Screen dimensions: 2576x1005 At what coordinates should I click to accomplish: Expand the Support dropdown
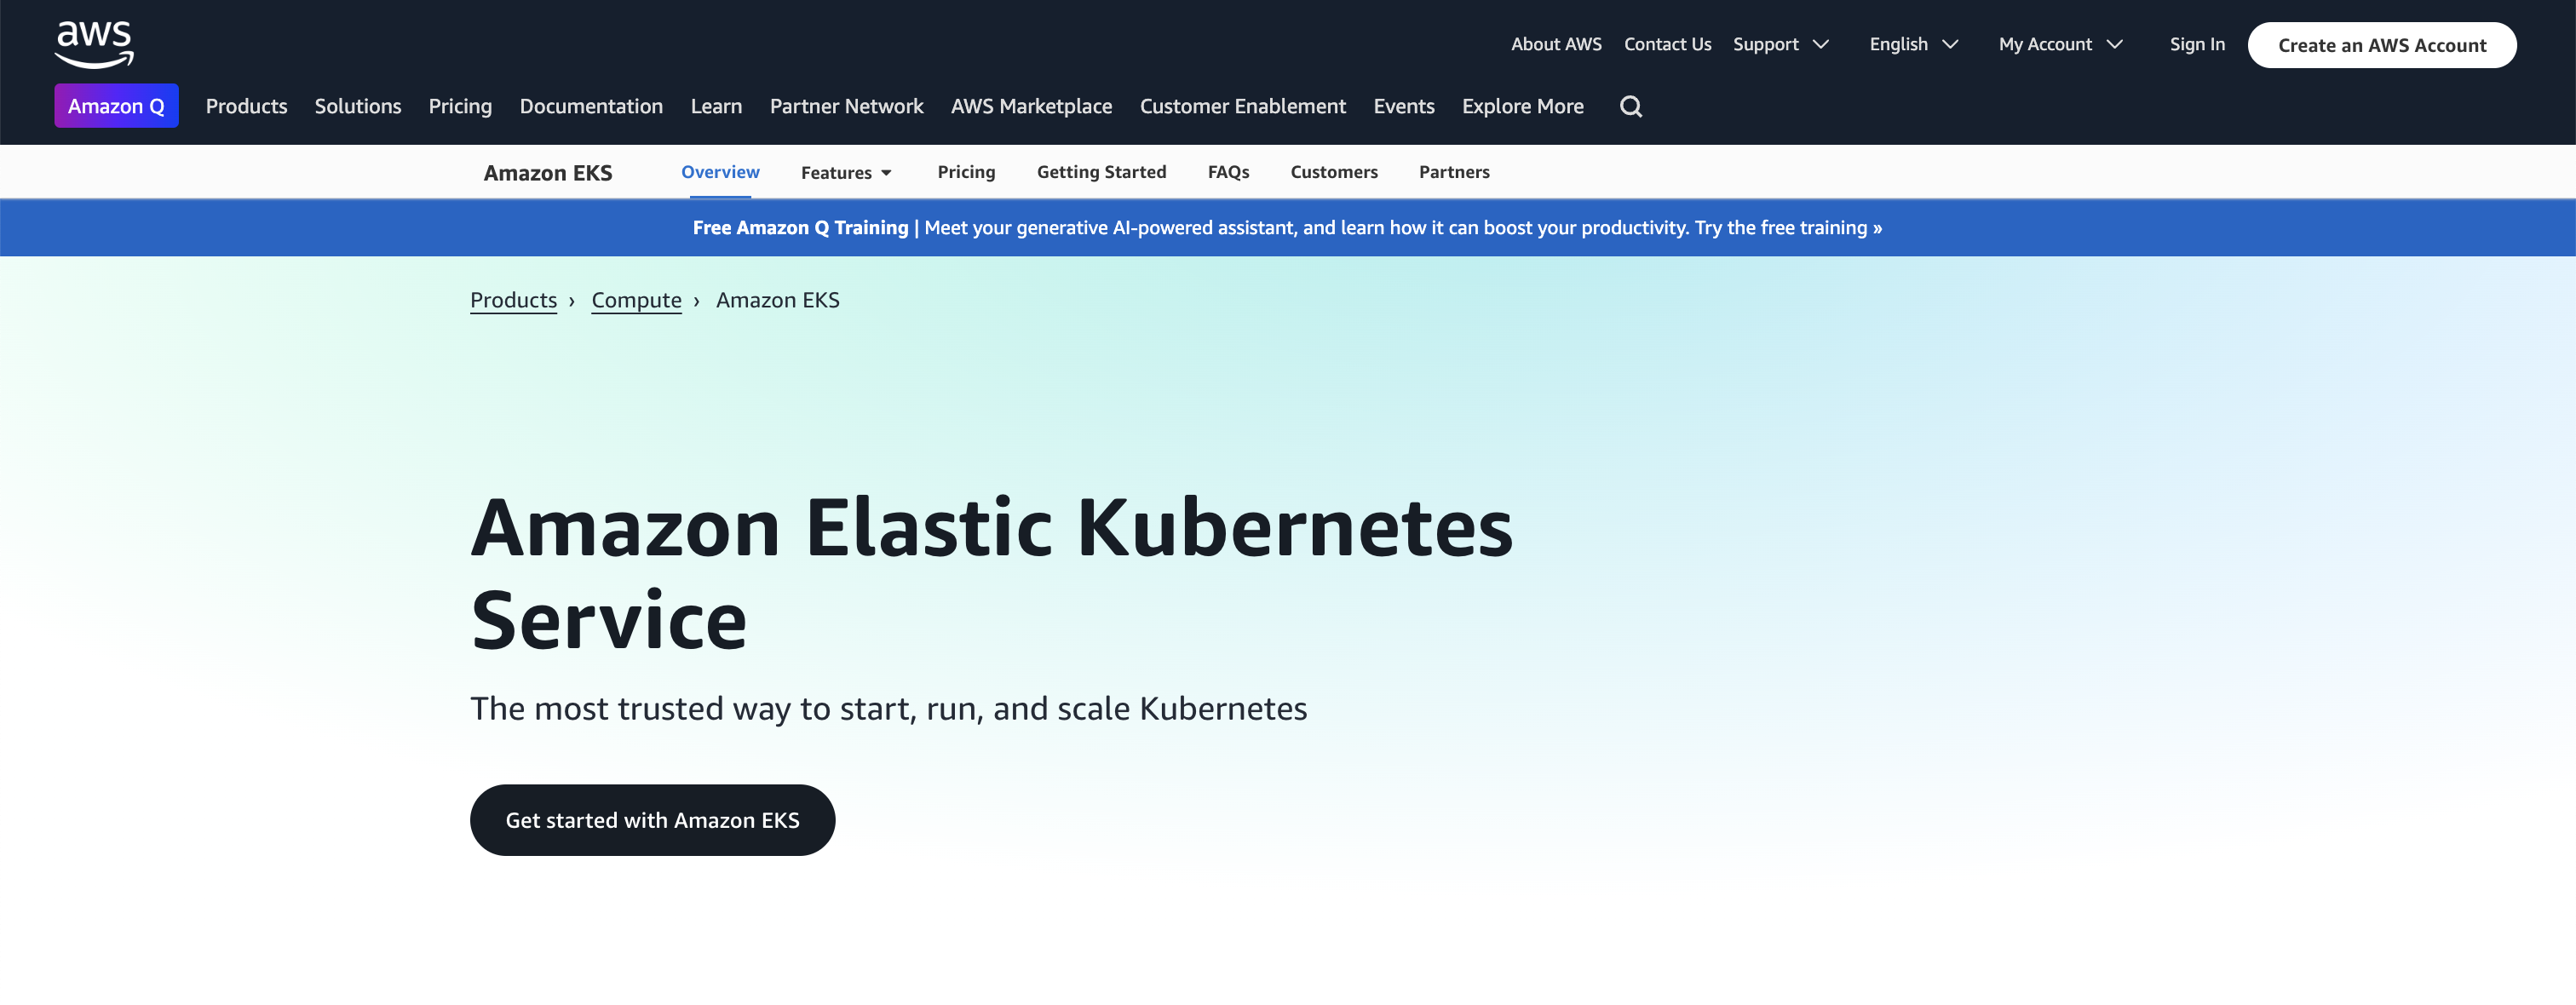[1781, 44]
